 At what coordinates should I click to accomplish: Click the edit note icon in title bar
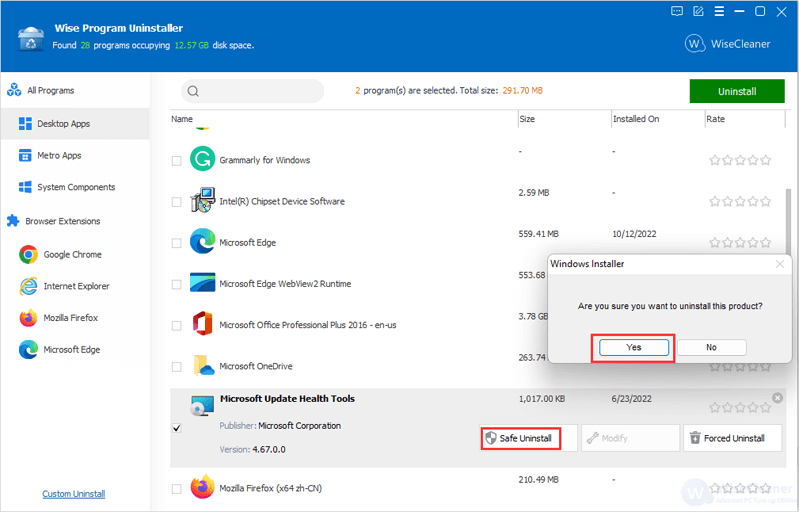click(x=698, y=11)
